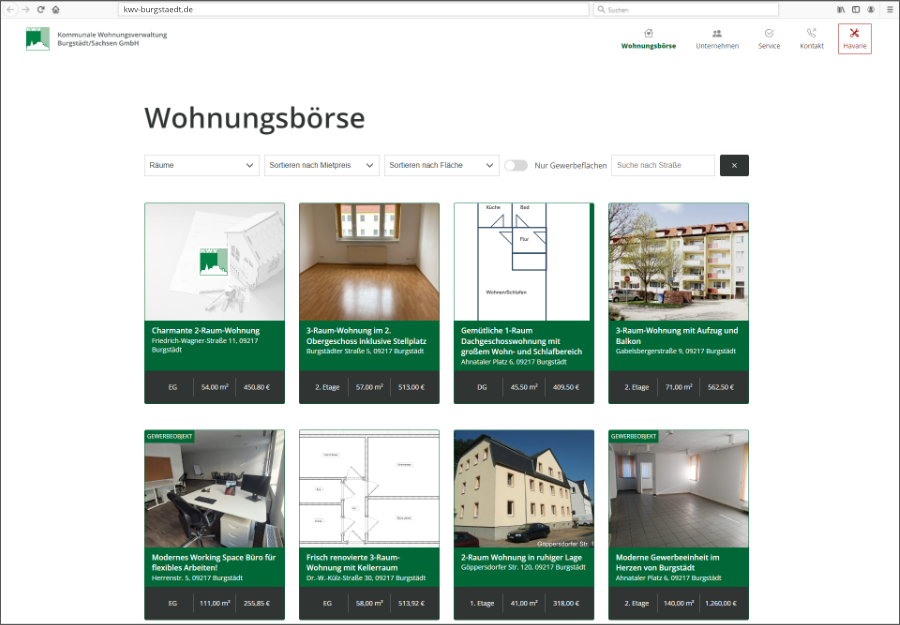Open Sortieren nach Mietpreis dropdown
Image resolution: width=900 pixels, height=625 pixels.
[321, 165]
